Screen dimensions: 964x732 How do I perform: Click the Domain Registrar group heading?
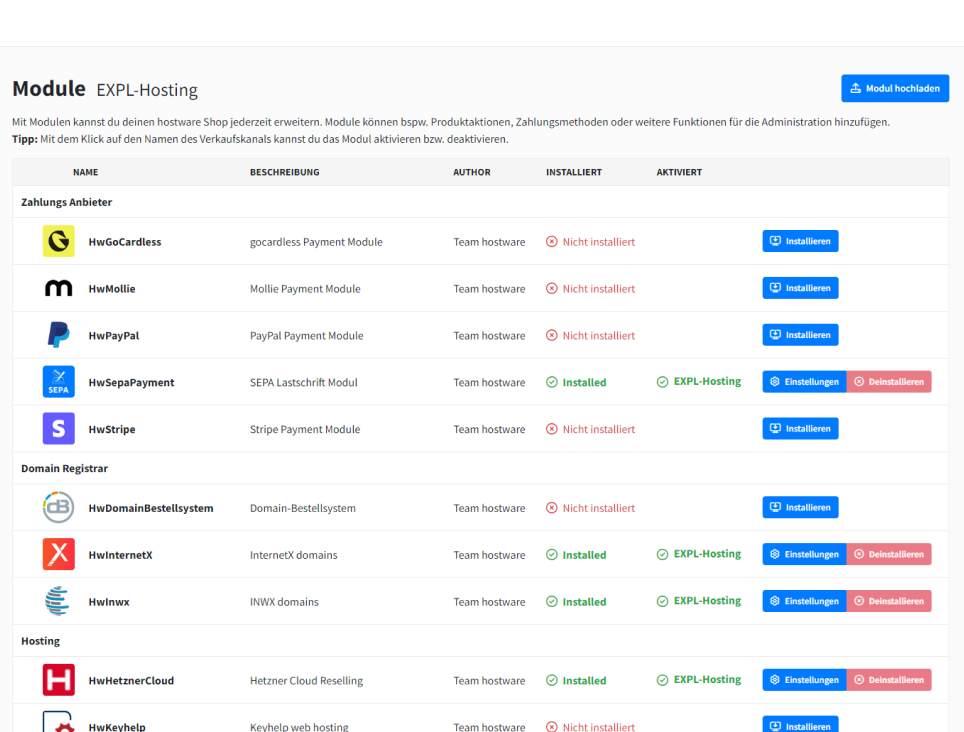tap(65, 468)
